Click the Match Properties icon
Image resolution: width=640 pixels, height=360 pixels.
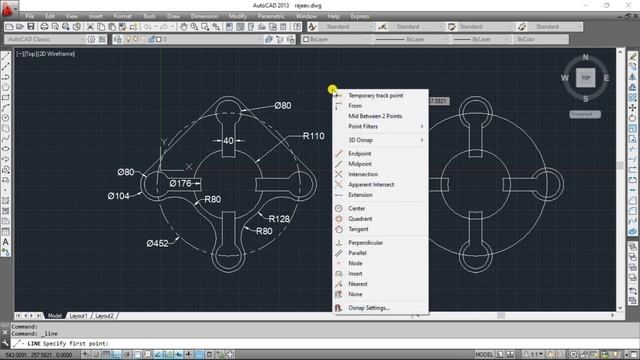[133, 27]
